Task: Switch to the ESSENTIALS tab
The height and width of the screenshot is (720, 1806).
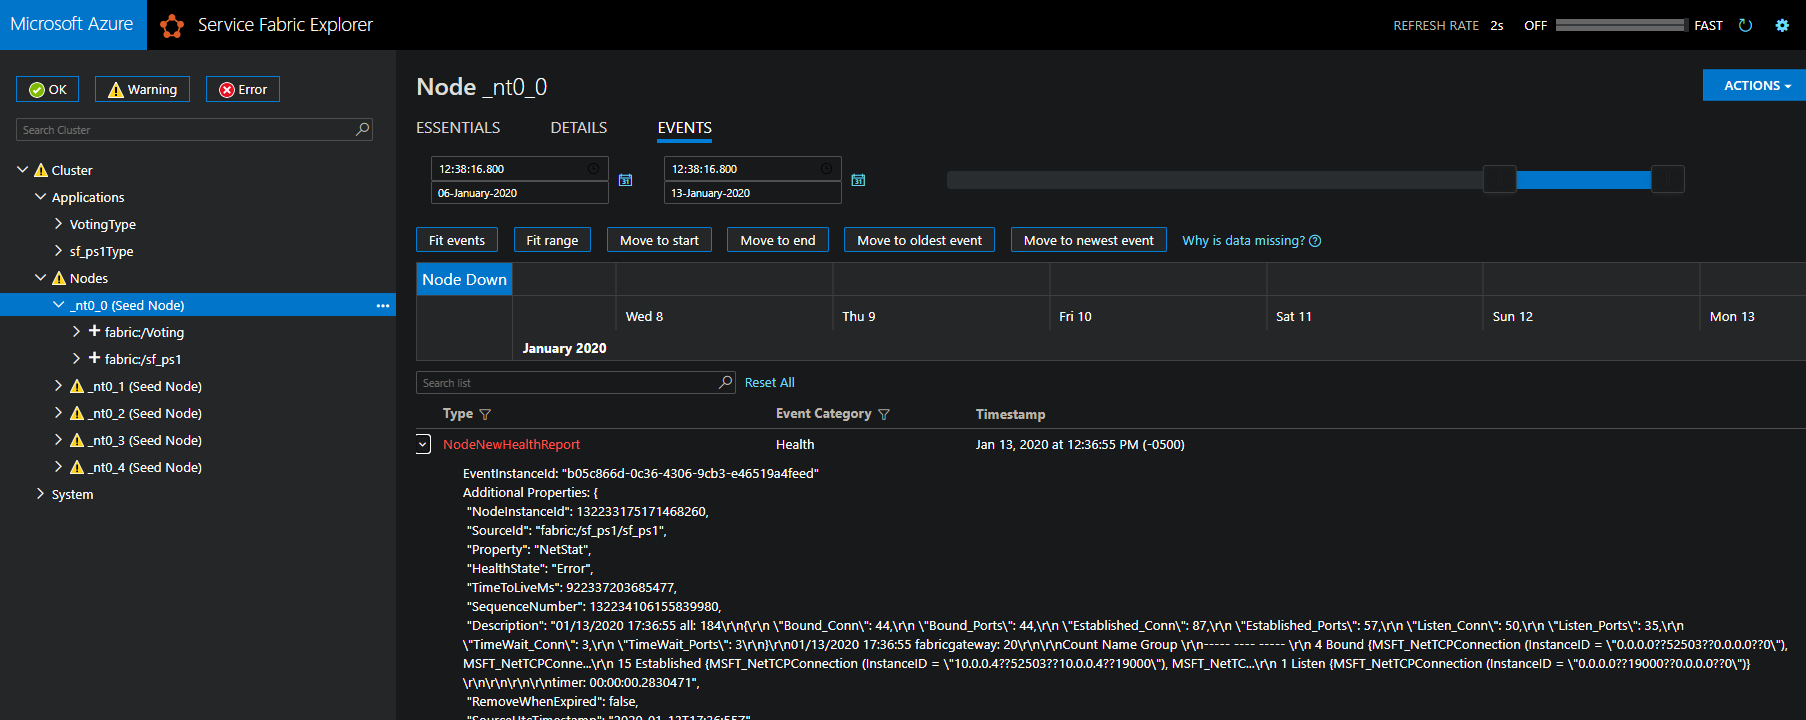Action: click(458, 128)
